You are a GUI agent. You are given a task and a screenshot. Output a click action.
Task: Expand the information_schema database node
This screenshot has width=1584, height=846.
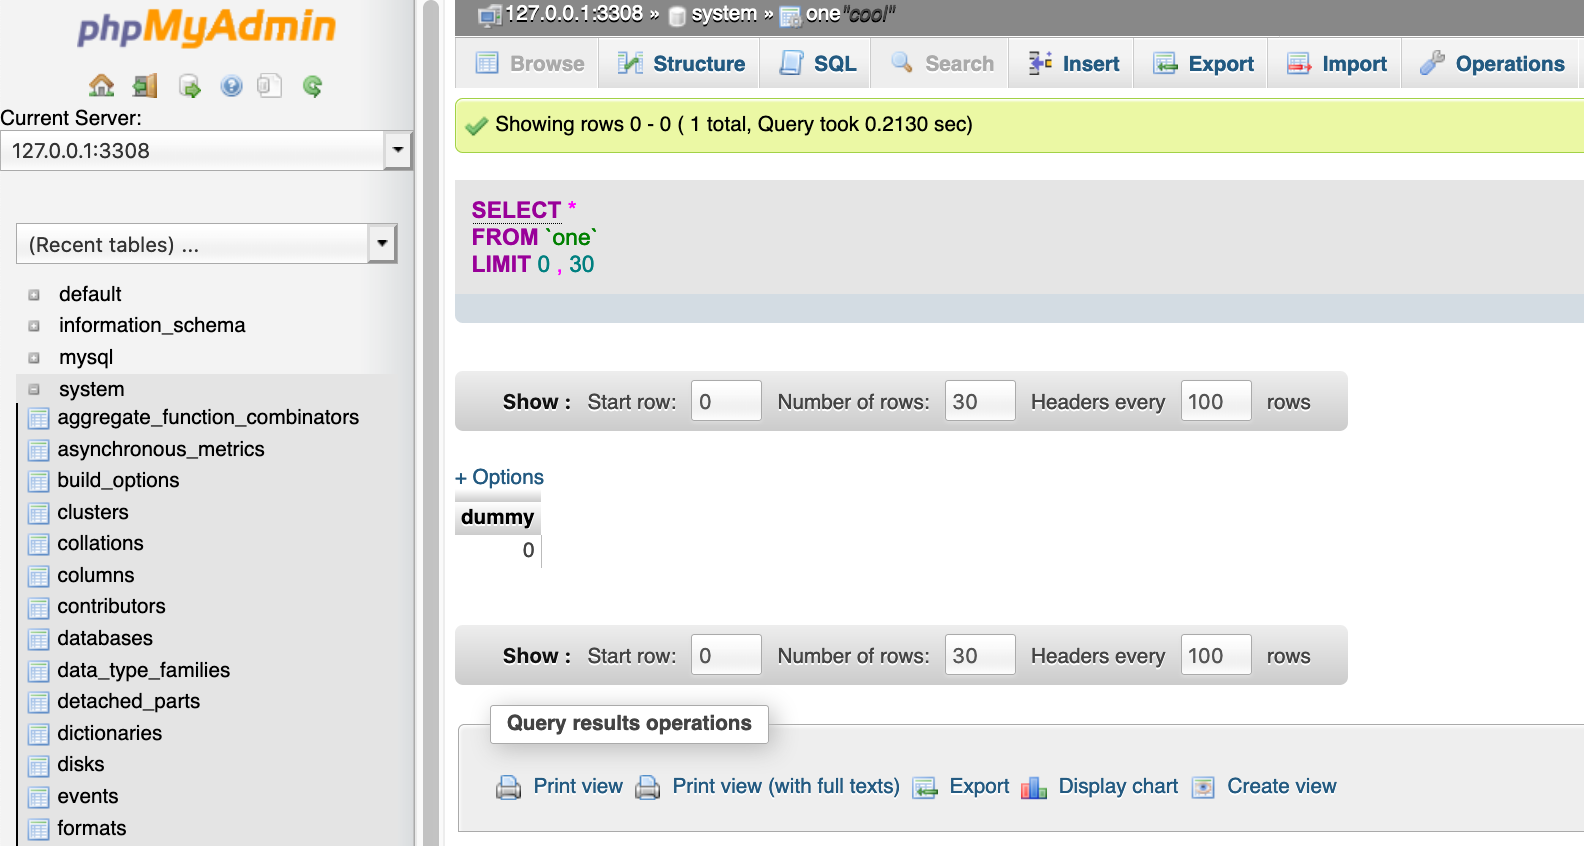(x=34, y=326)
